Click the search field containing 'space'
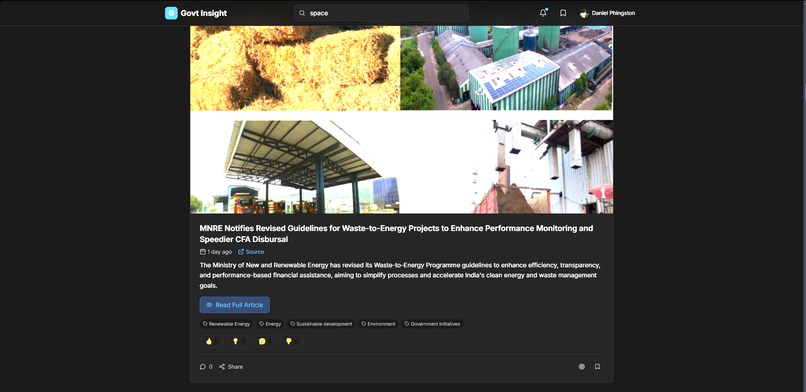This screenshot has width=806, height=392. coord(381,13)
